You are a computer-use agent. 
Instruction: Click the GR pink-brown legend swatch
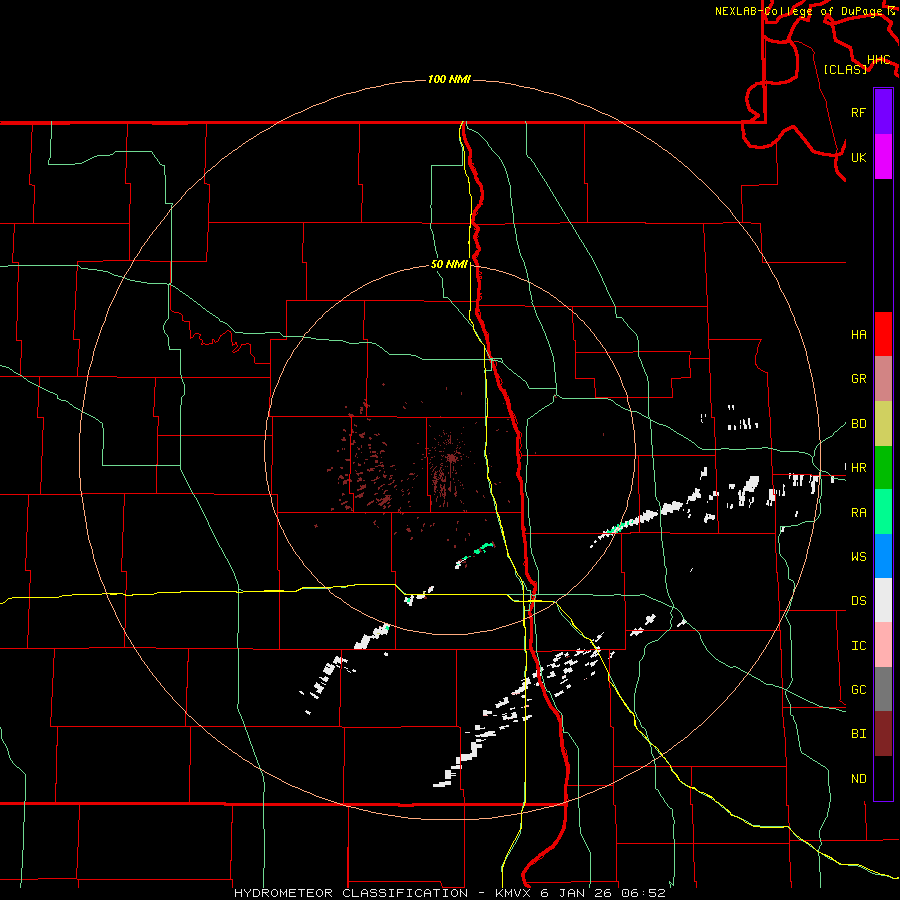click(x=883, y=378)
